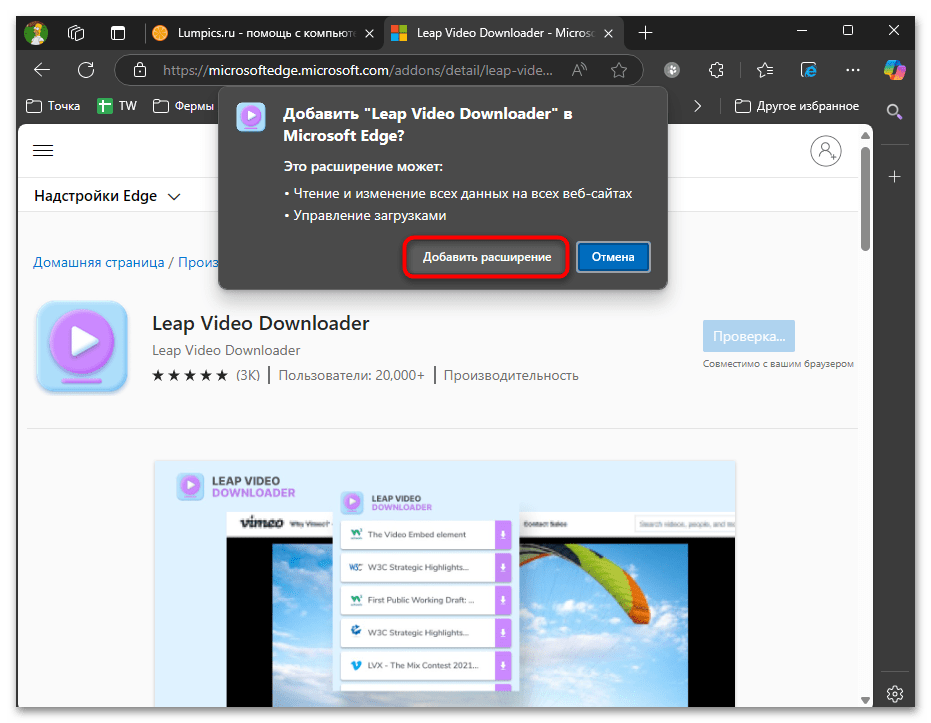931x723 pixels.
Task: Expand the Надстройки Edge dropdown
Action: [107, 196]
